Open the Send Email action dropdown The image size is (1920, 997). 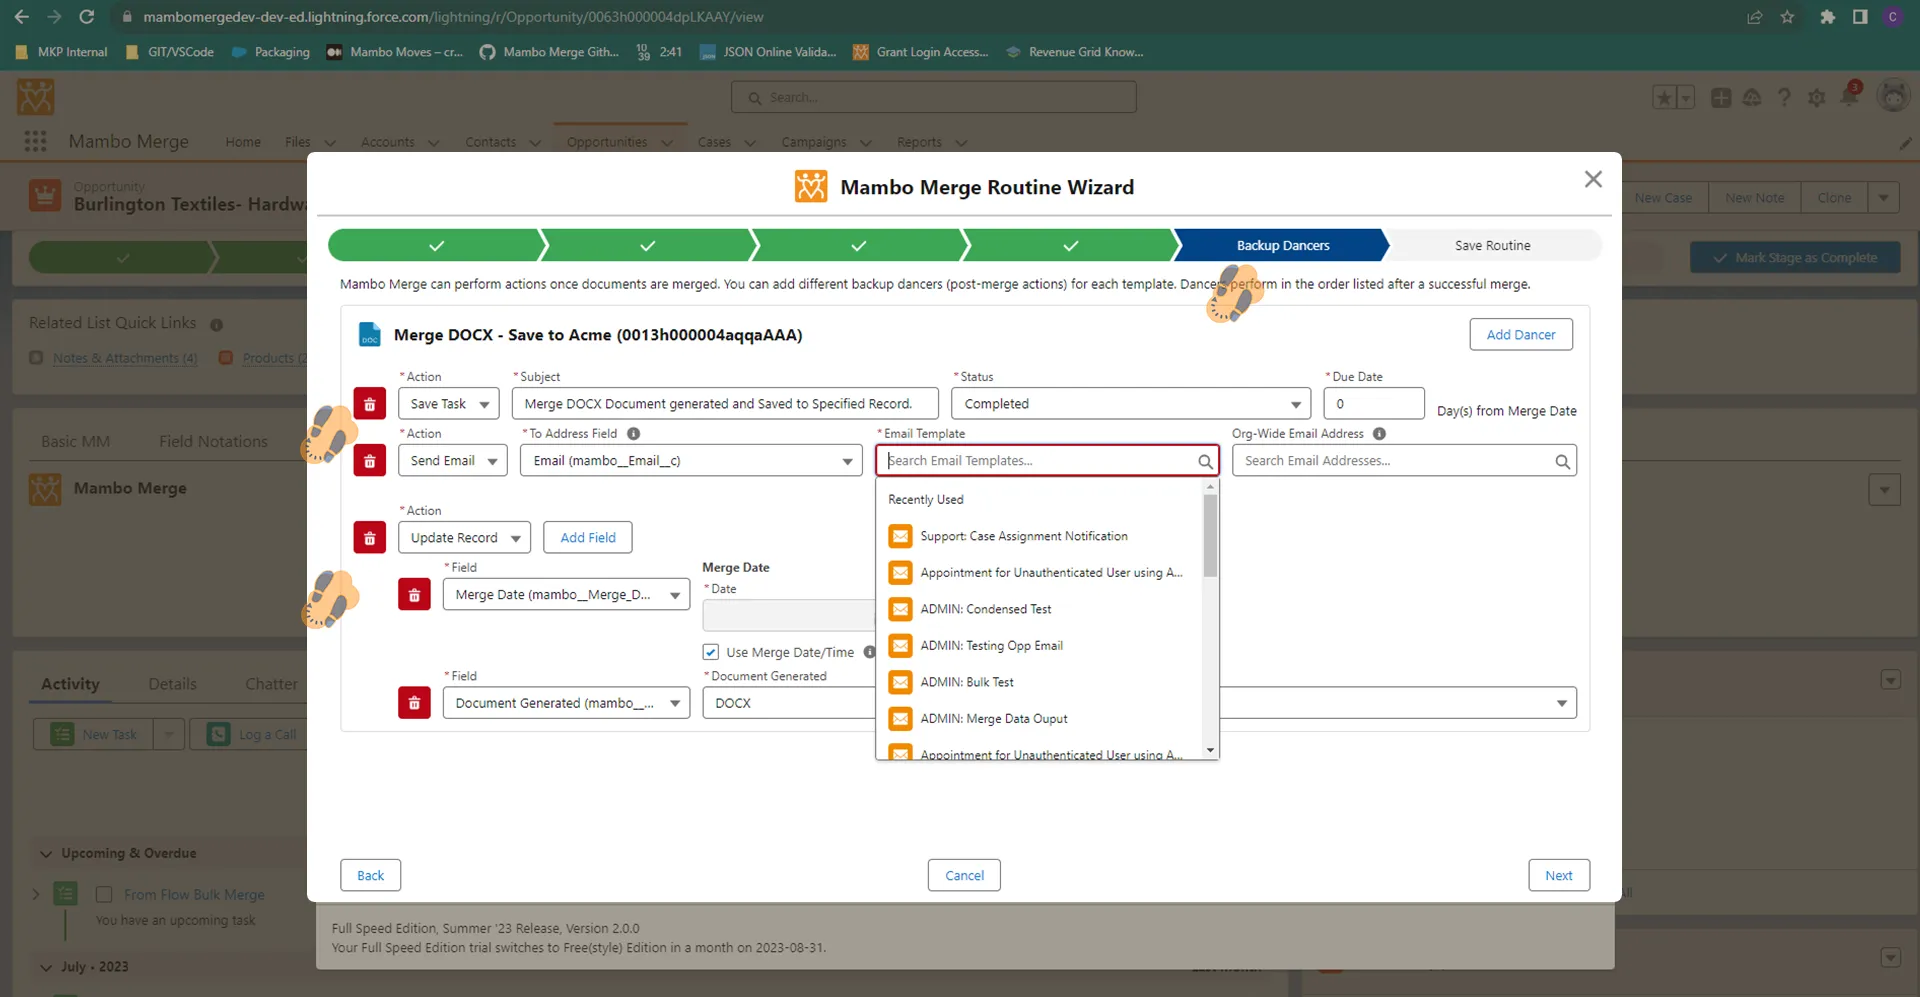453,461
